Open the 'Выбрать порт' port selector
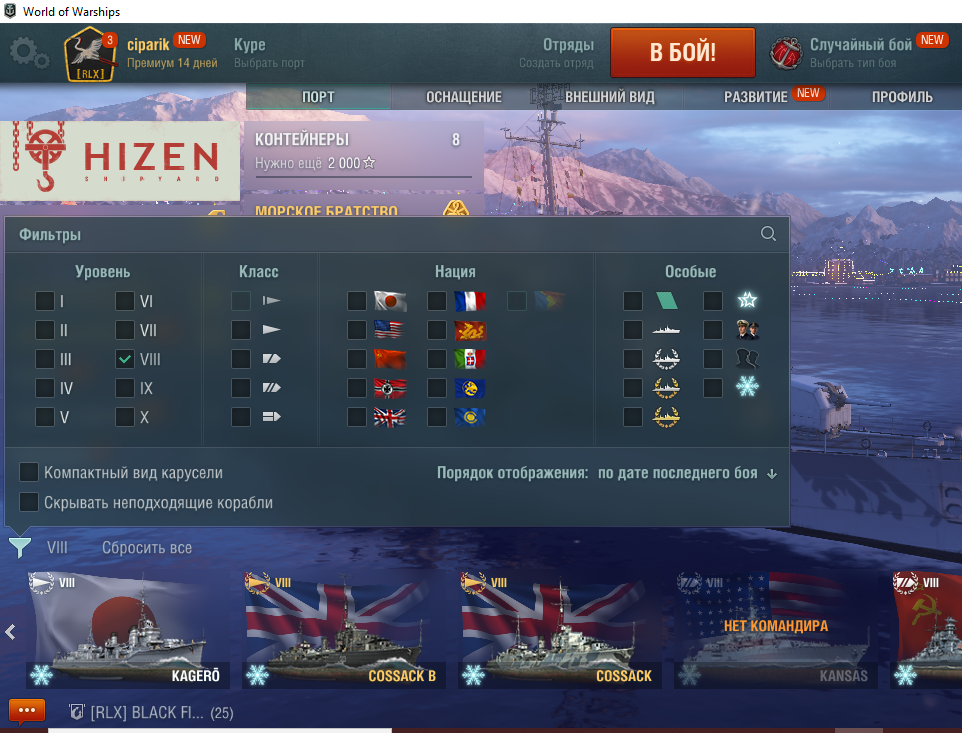This screenshot has width=962, height=733. pos(269,63)
